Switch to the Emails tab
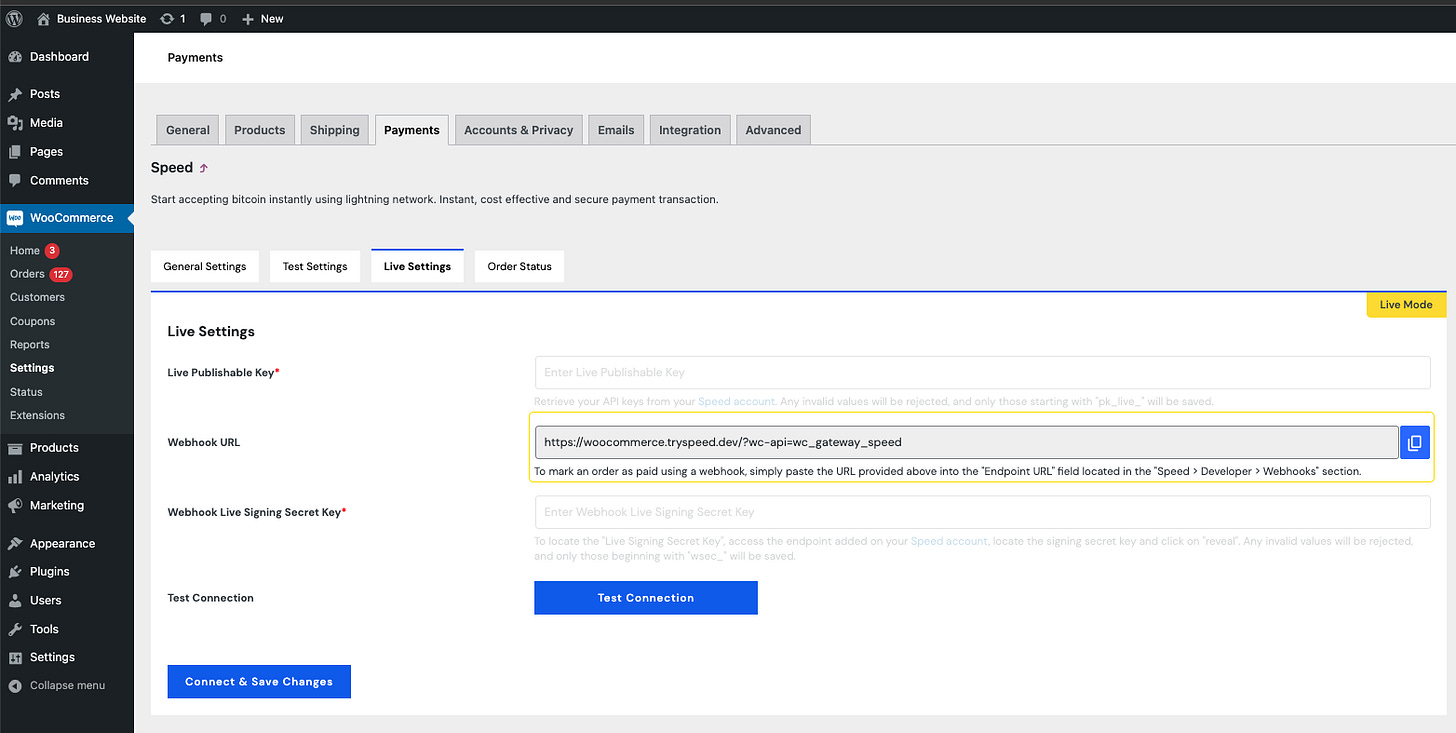Image resolution: width=1456 pixels, height=733 pixels. [x=616, y=130]
